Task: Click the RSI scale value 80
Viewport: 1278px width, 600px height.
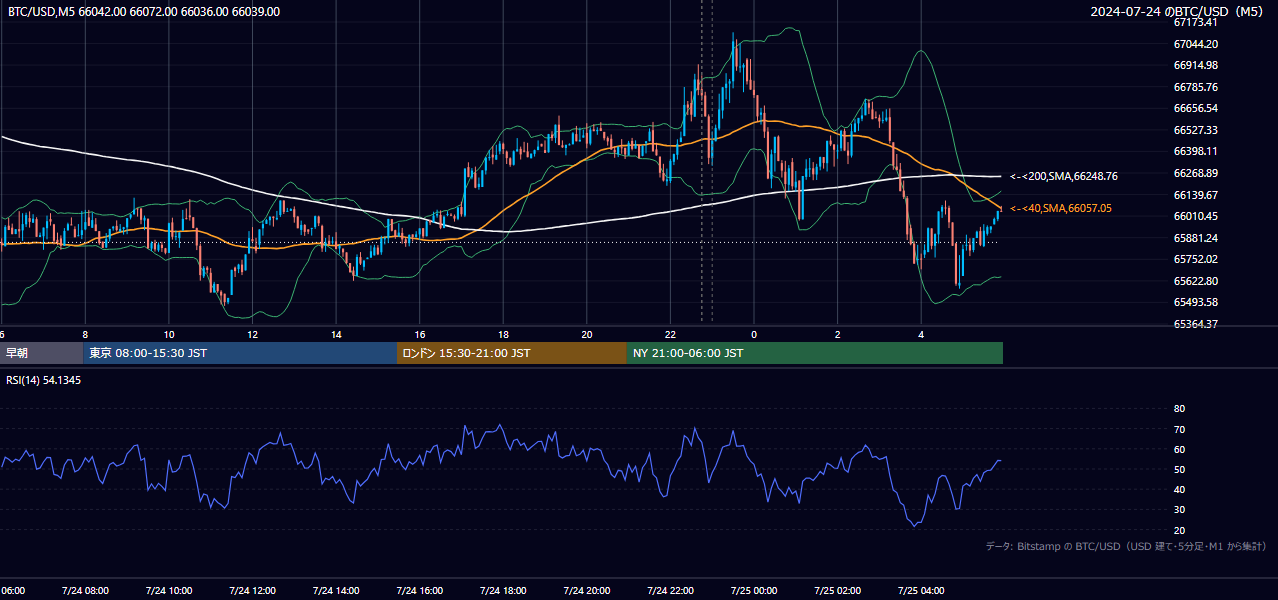Action: tap(1179, 409)
